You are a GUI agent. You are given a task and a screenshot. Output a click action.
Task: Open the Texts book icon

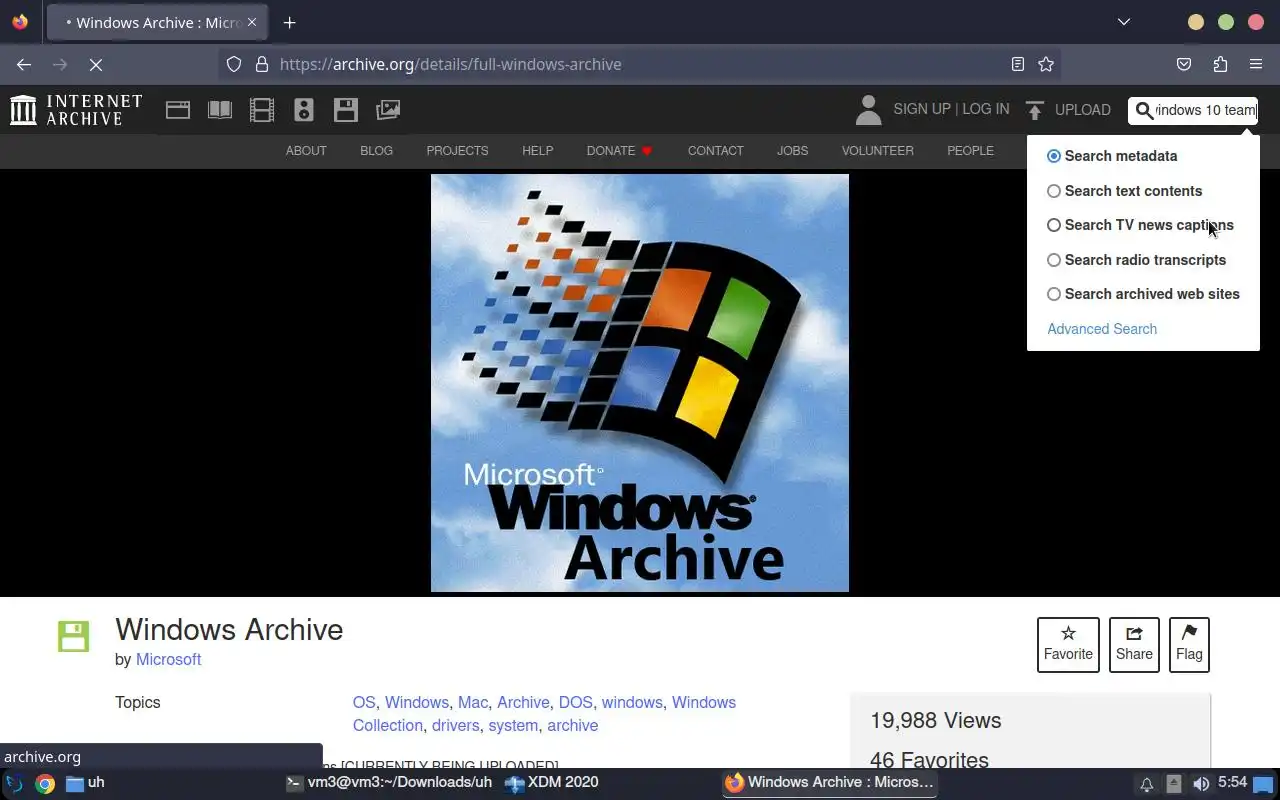coord(220,110)
